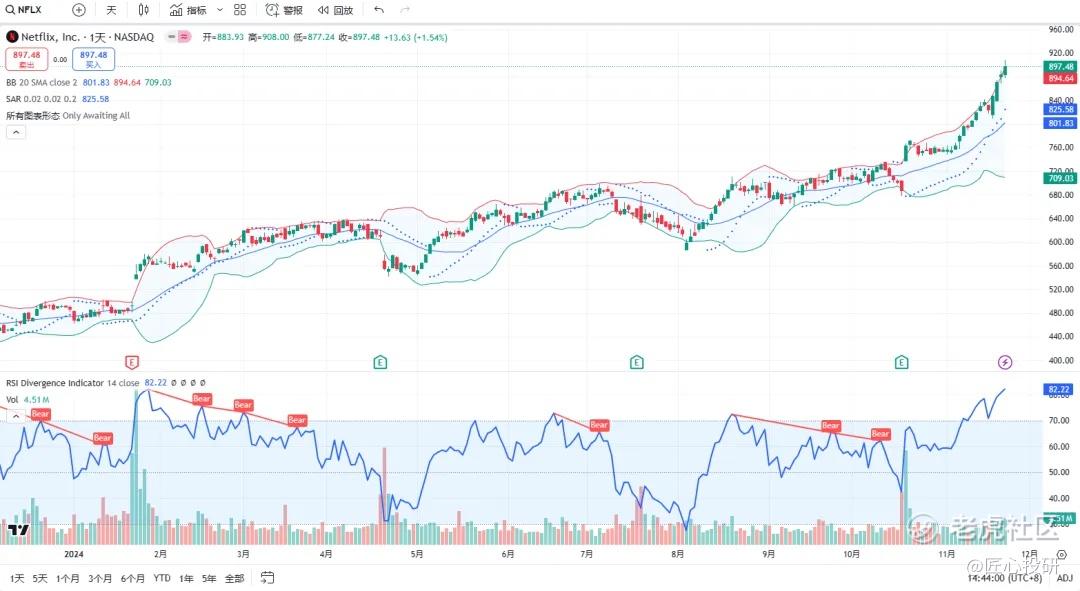Create an alert with 警报 button

[x=284, y=10]
